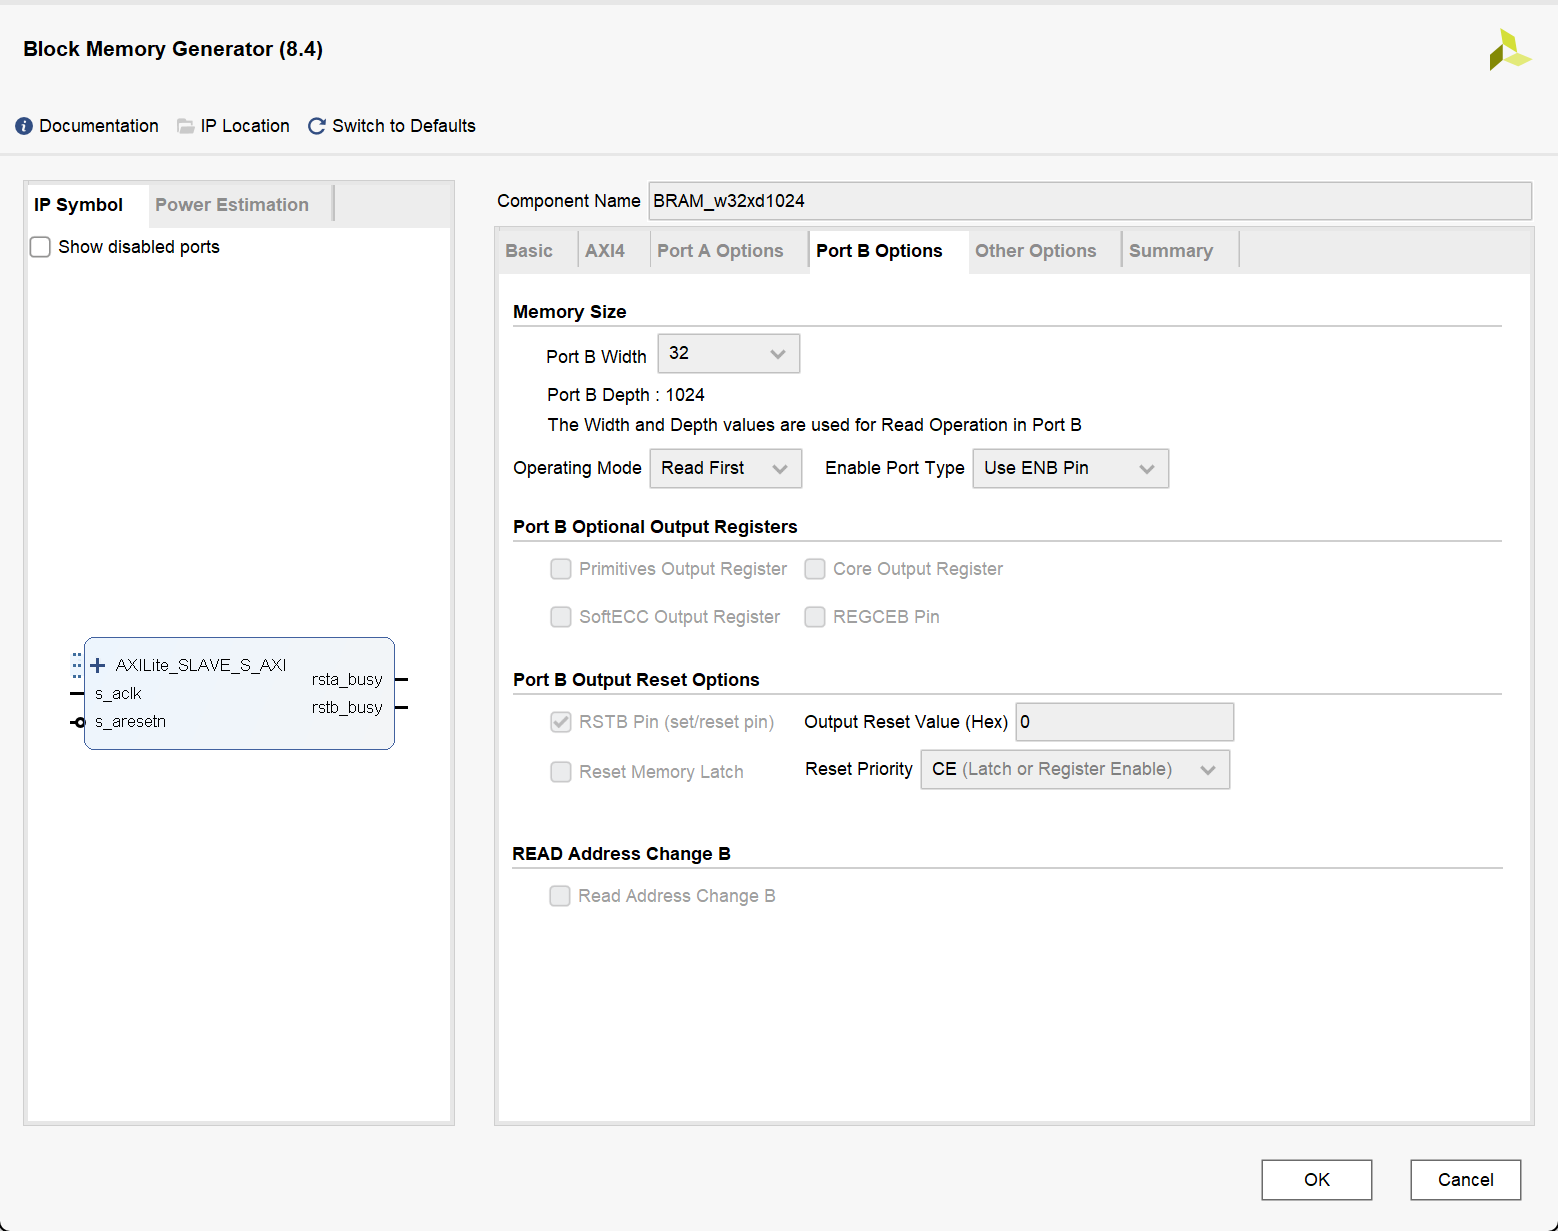
Task: Switch to Power Estimation tab
Action: 232,205
